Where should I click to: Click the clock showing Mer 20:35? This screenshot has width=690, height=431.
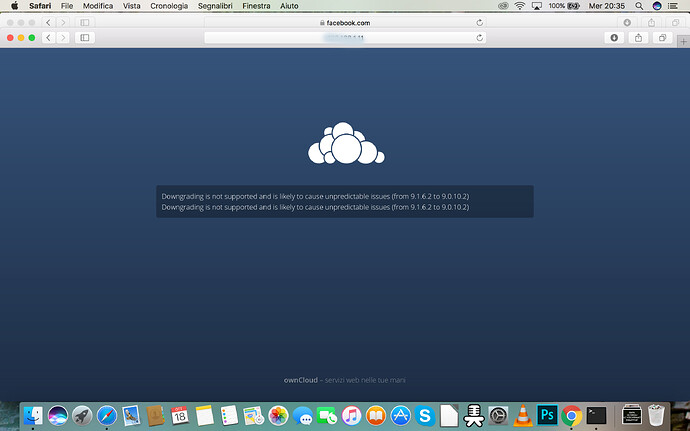606,6
